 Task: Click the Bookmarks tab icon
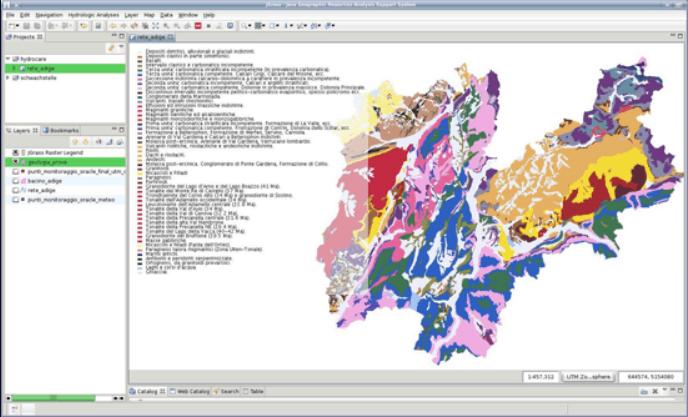tap(46, 130)
